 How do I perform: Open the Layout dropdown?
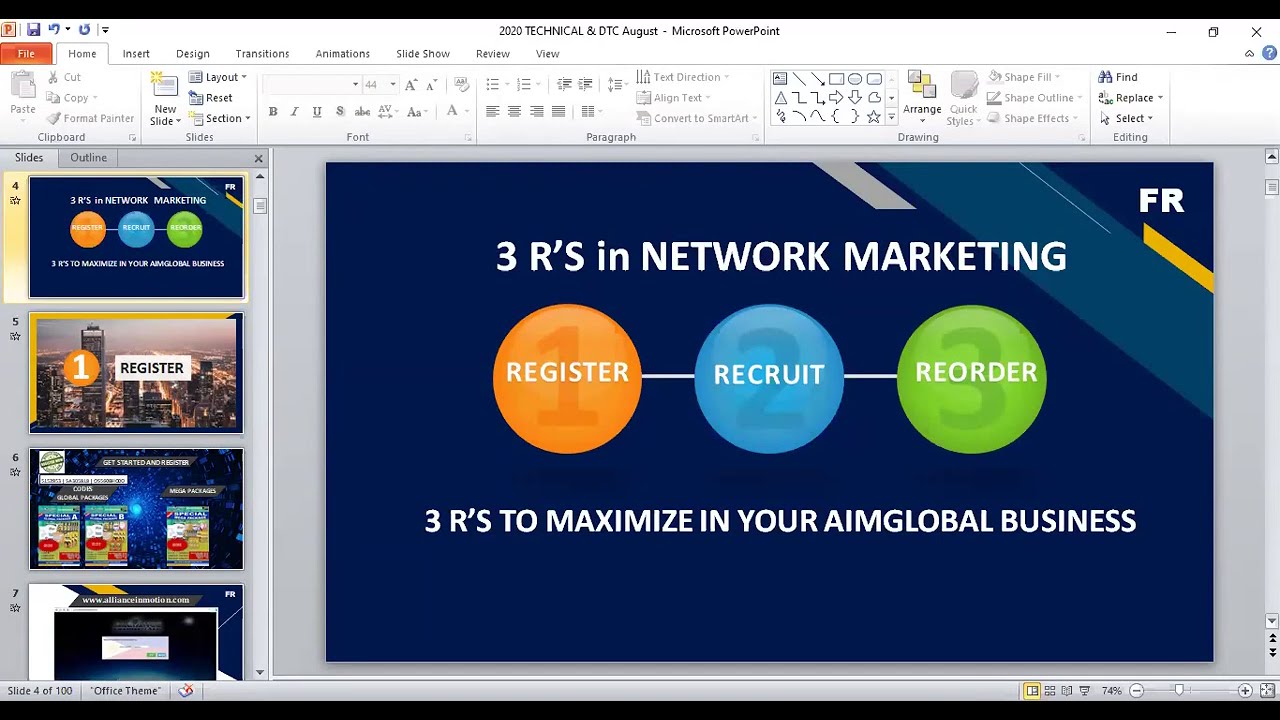tap(218, 77)
